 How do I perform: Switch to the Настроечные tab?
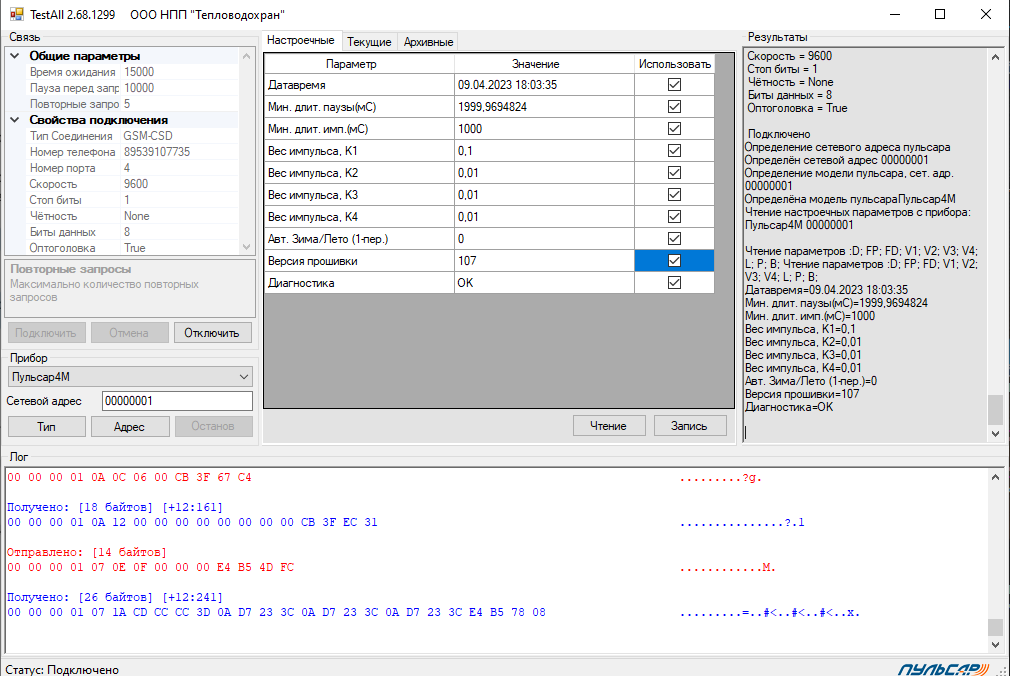tap(301, 40)
